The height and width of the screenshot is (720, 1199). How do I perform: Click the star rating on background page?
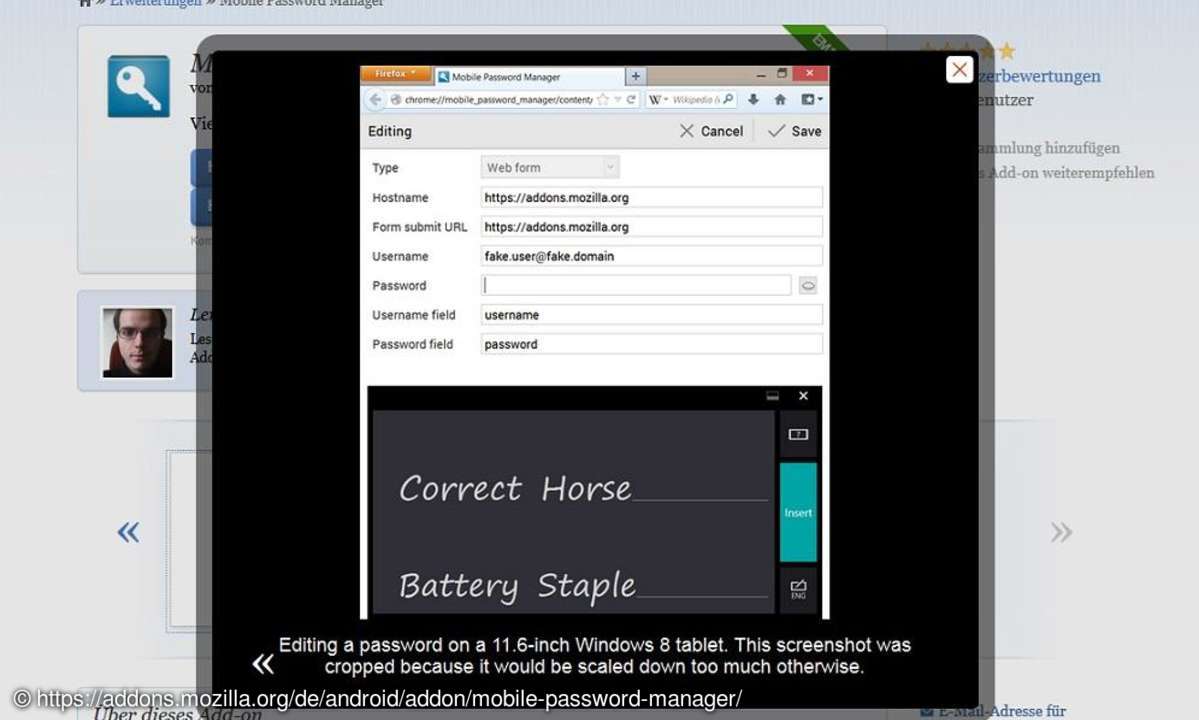(x=969, y=51)
